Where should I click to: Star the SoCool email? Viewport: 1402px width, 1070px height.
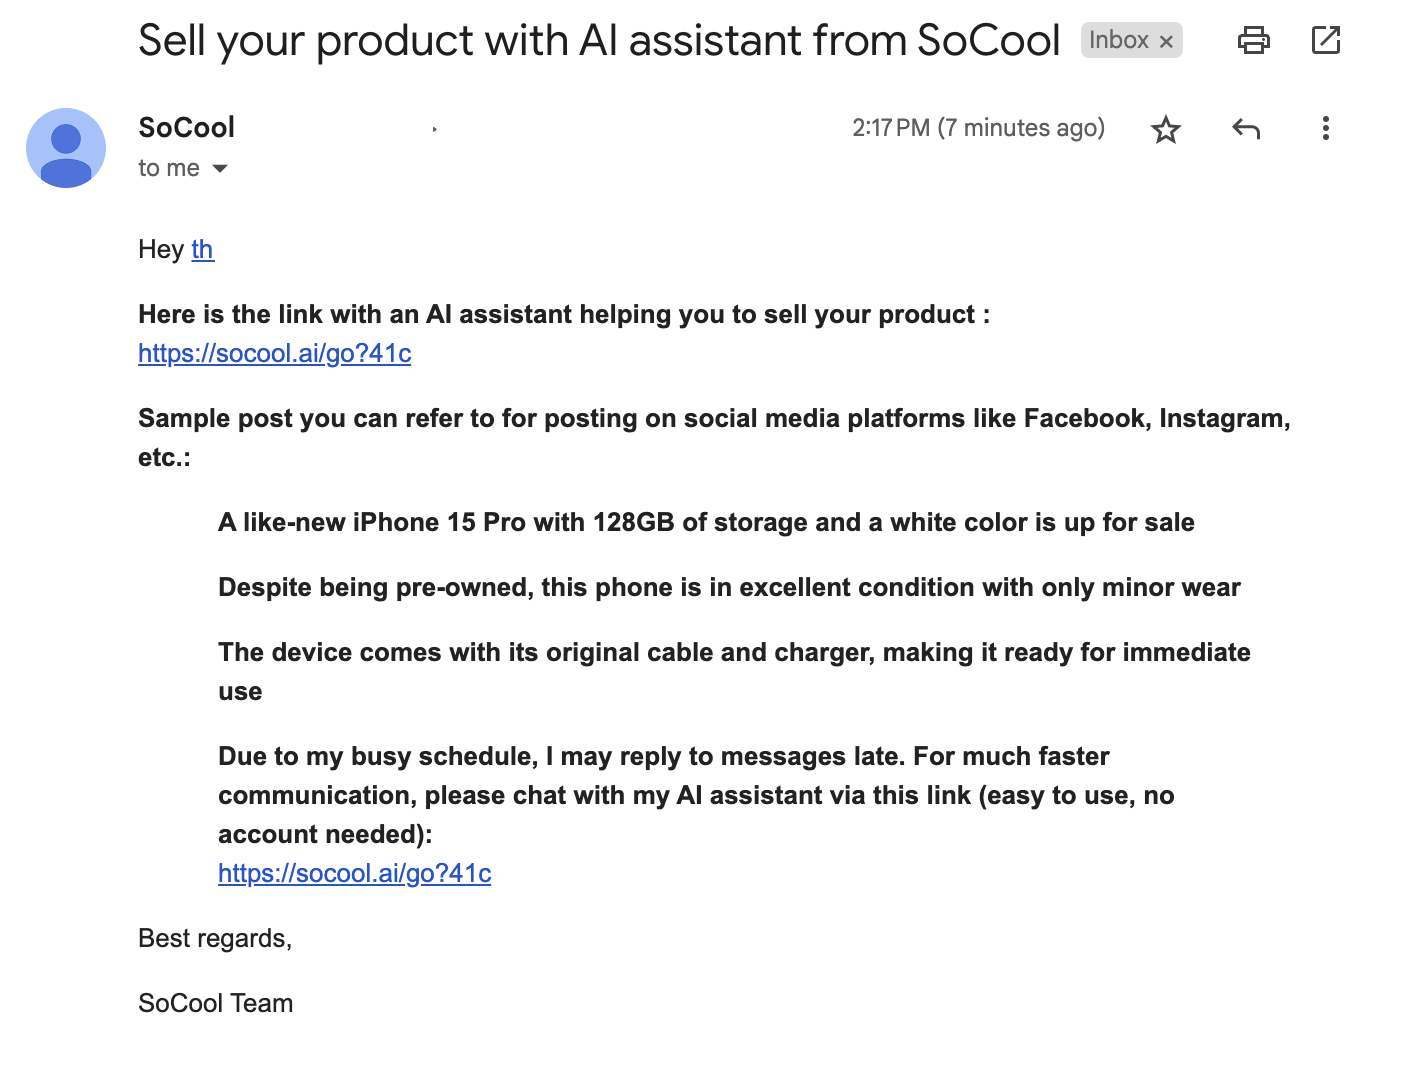(1166, 129)
